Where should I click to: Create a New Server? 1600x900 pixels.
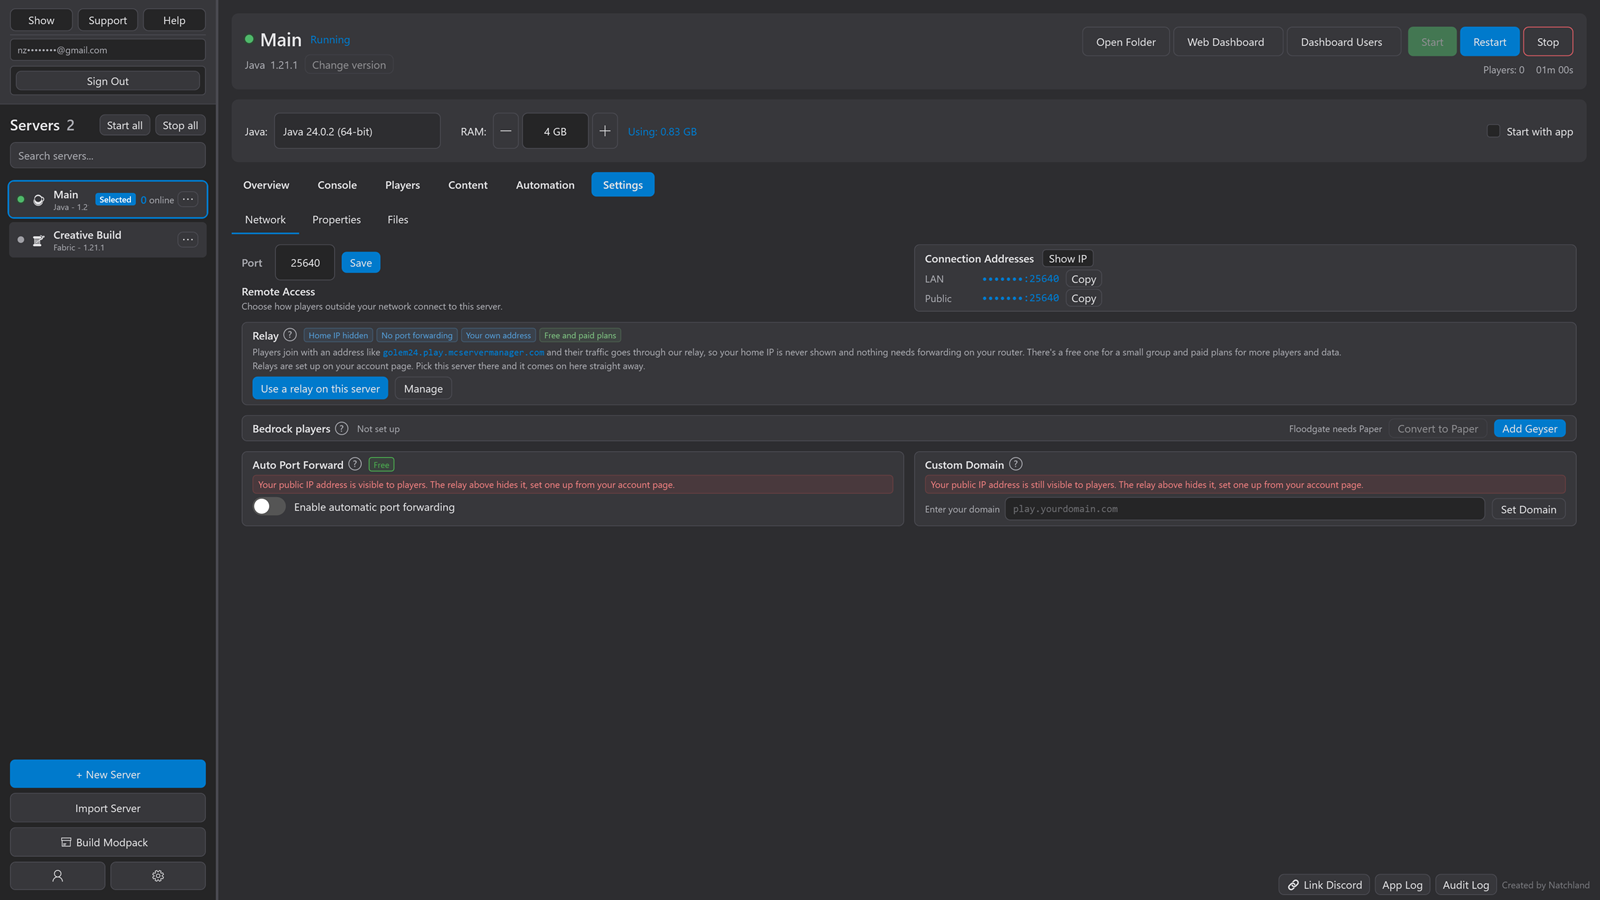108,774
